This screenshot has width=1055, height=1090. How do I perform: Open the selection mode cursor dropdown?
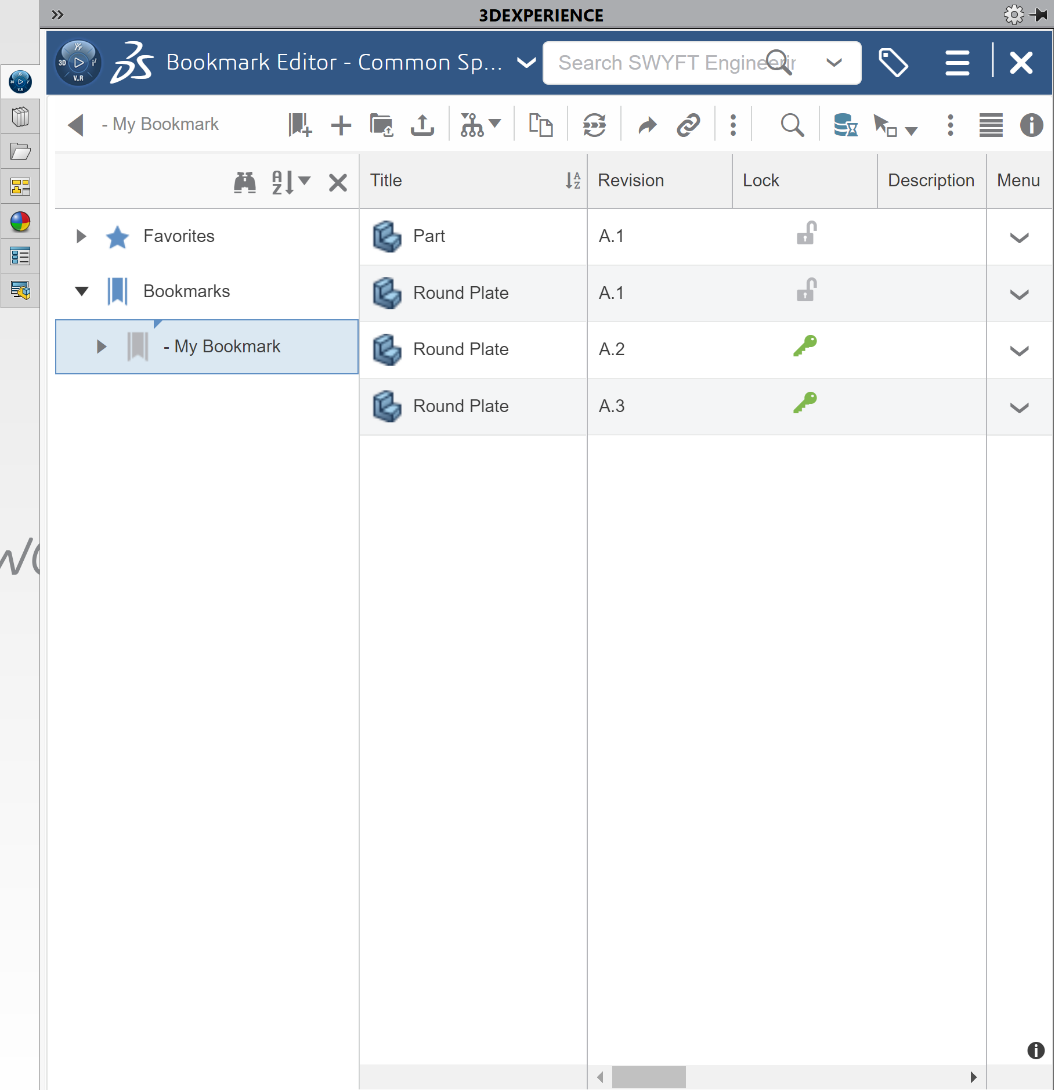(x=895, y=127)
